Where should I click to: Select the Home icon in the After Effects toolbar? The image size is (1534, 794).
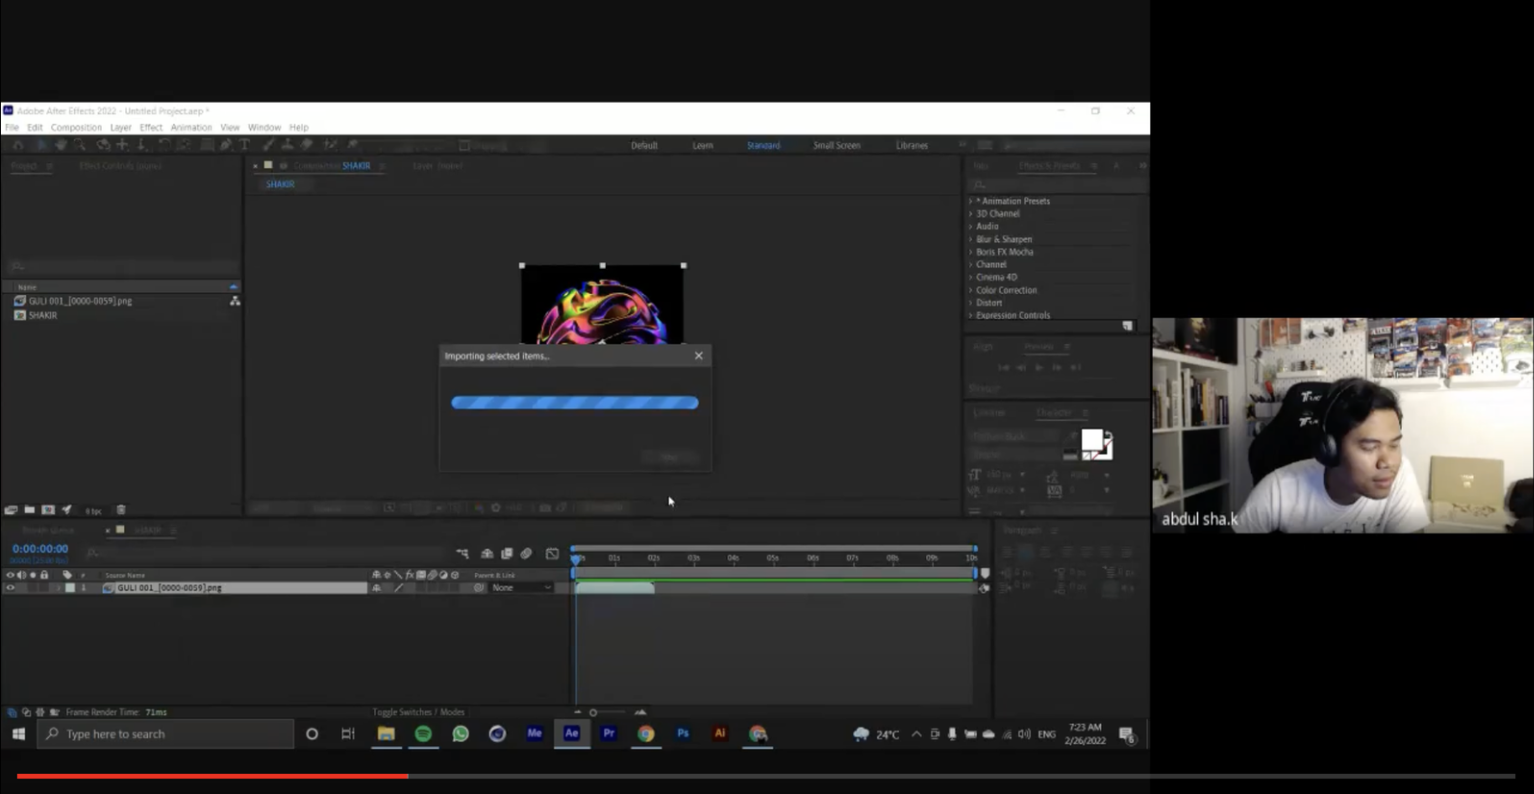(x=18, y=145)
